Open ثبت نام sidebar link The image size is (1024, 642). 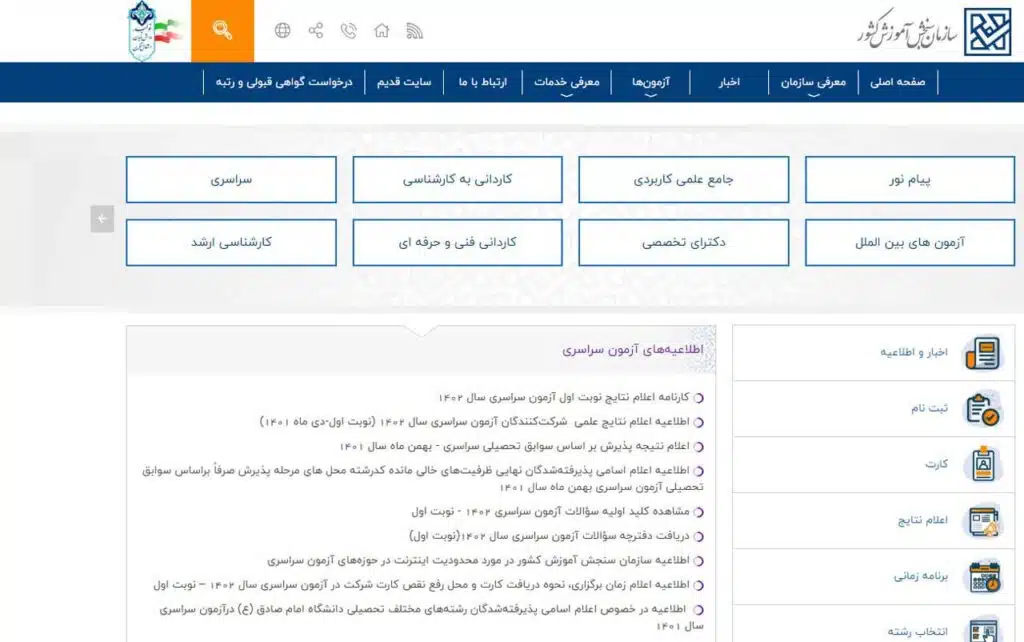[x=929, y=408]
